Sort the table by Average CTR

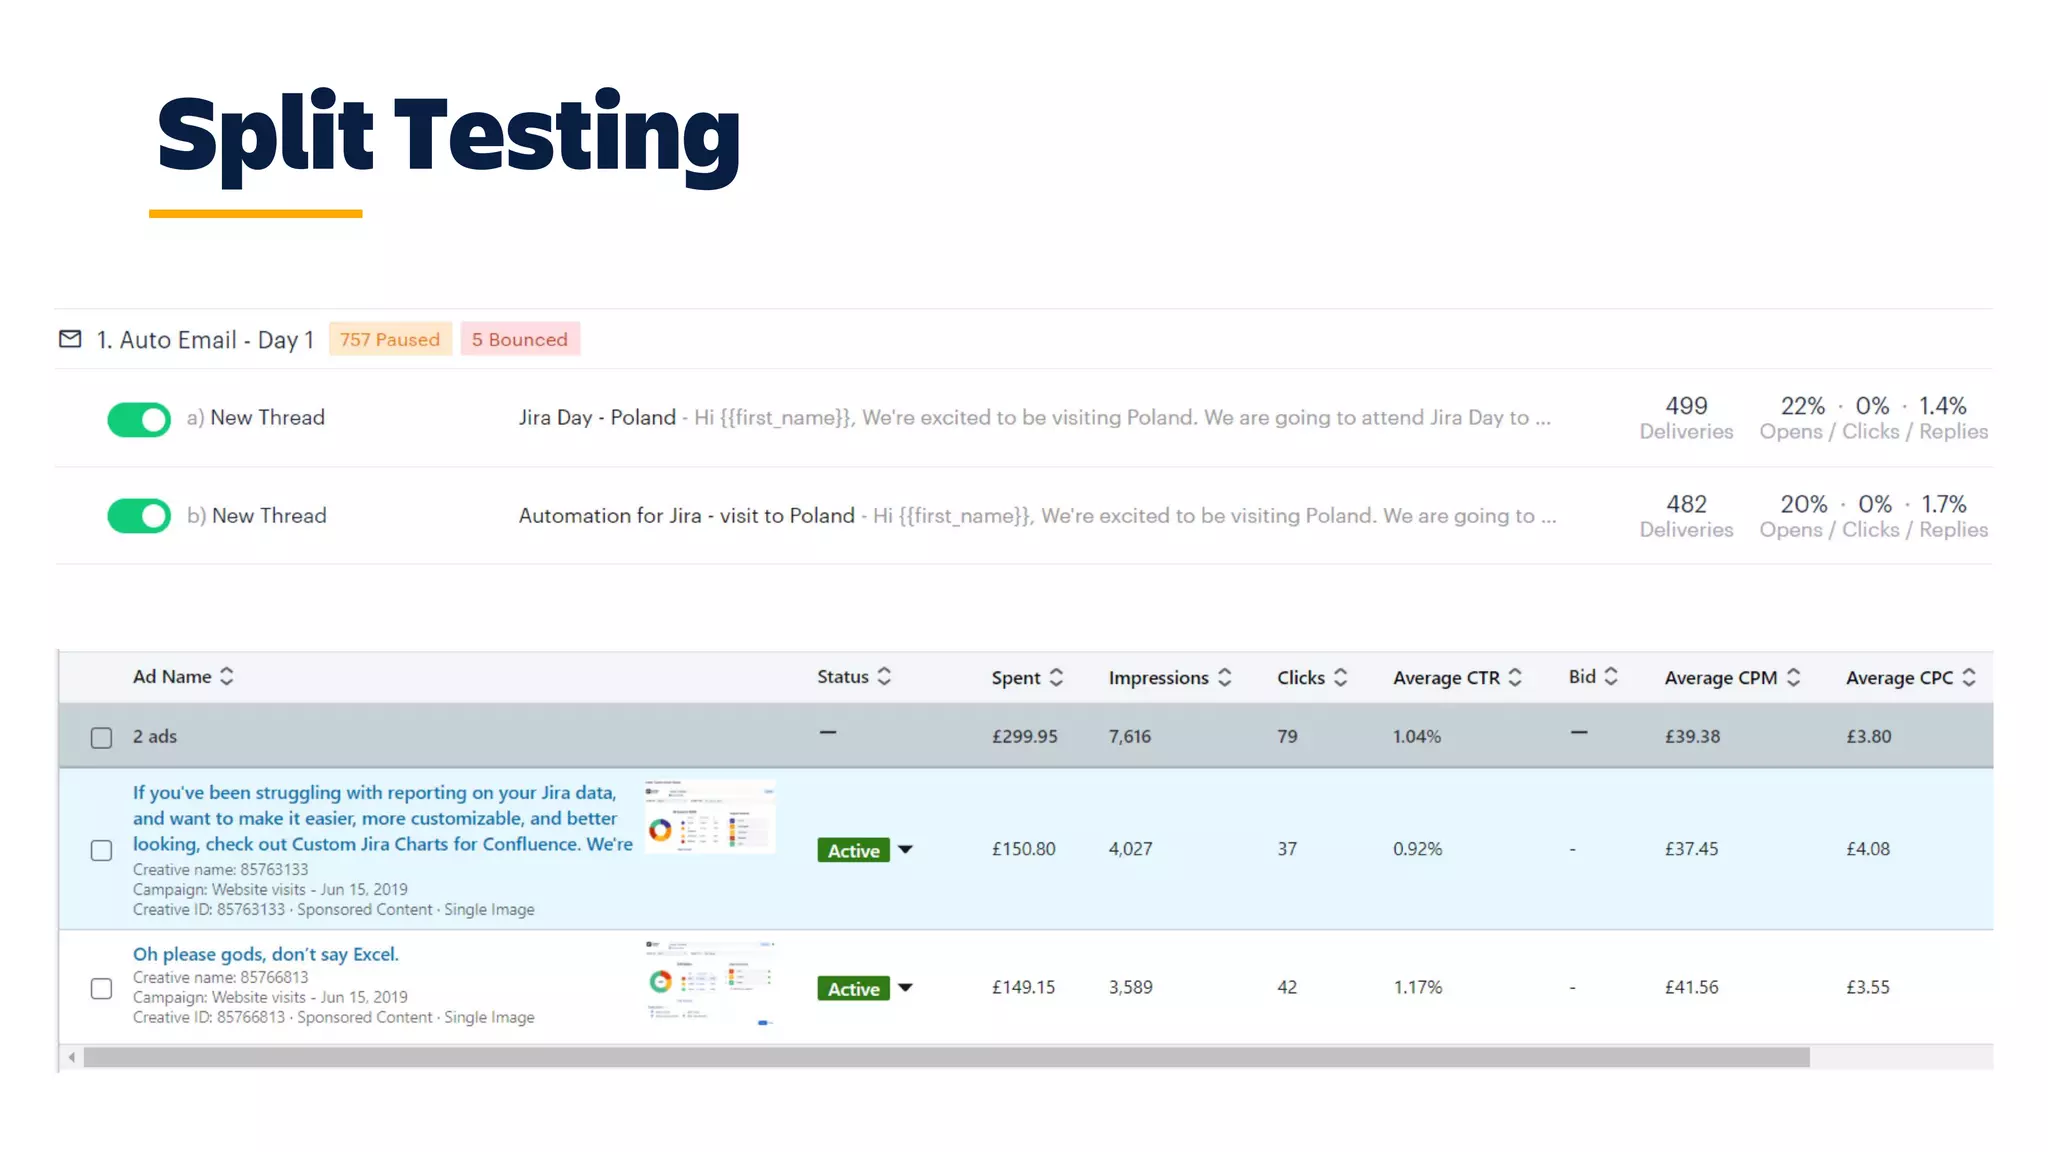click(1457, 678)
